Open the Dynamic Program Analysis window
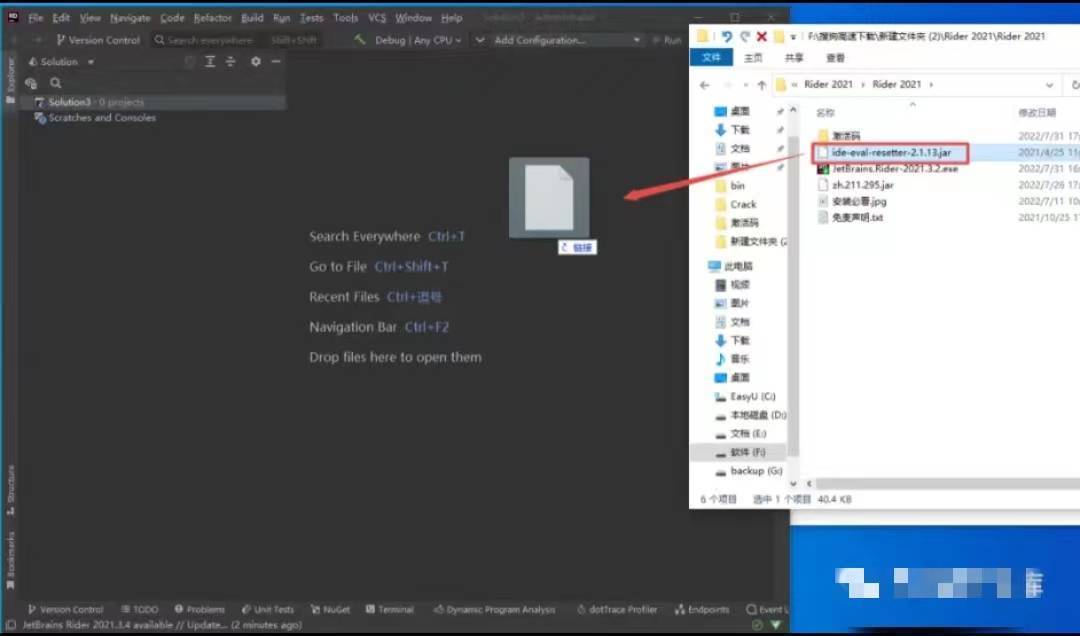This screenshot has width=1080, height=636. [495, 610]
